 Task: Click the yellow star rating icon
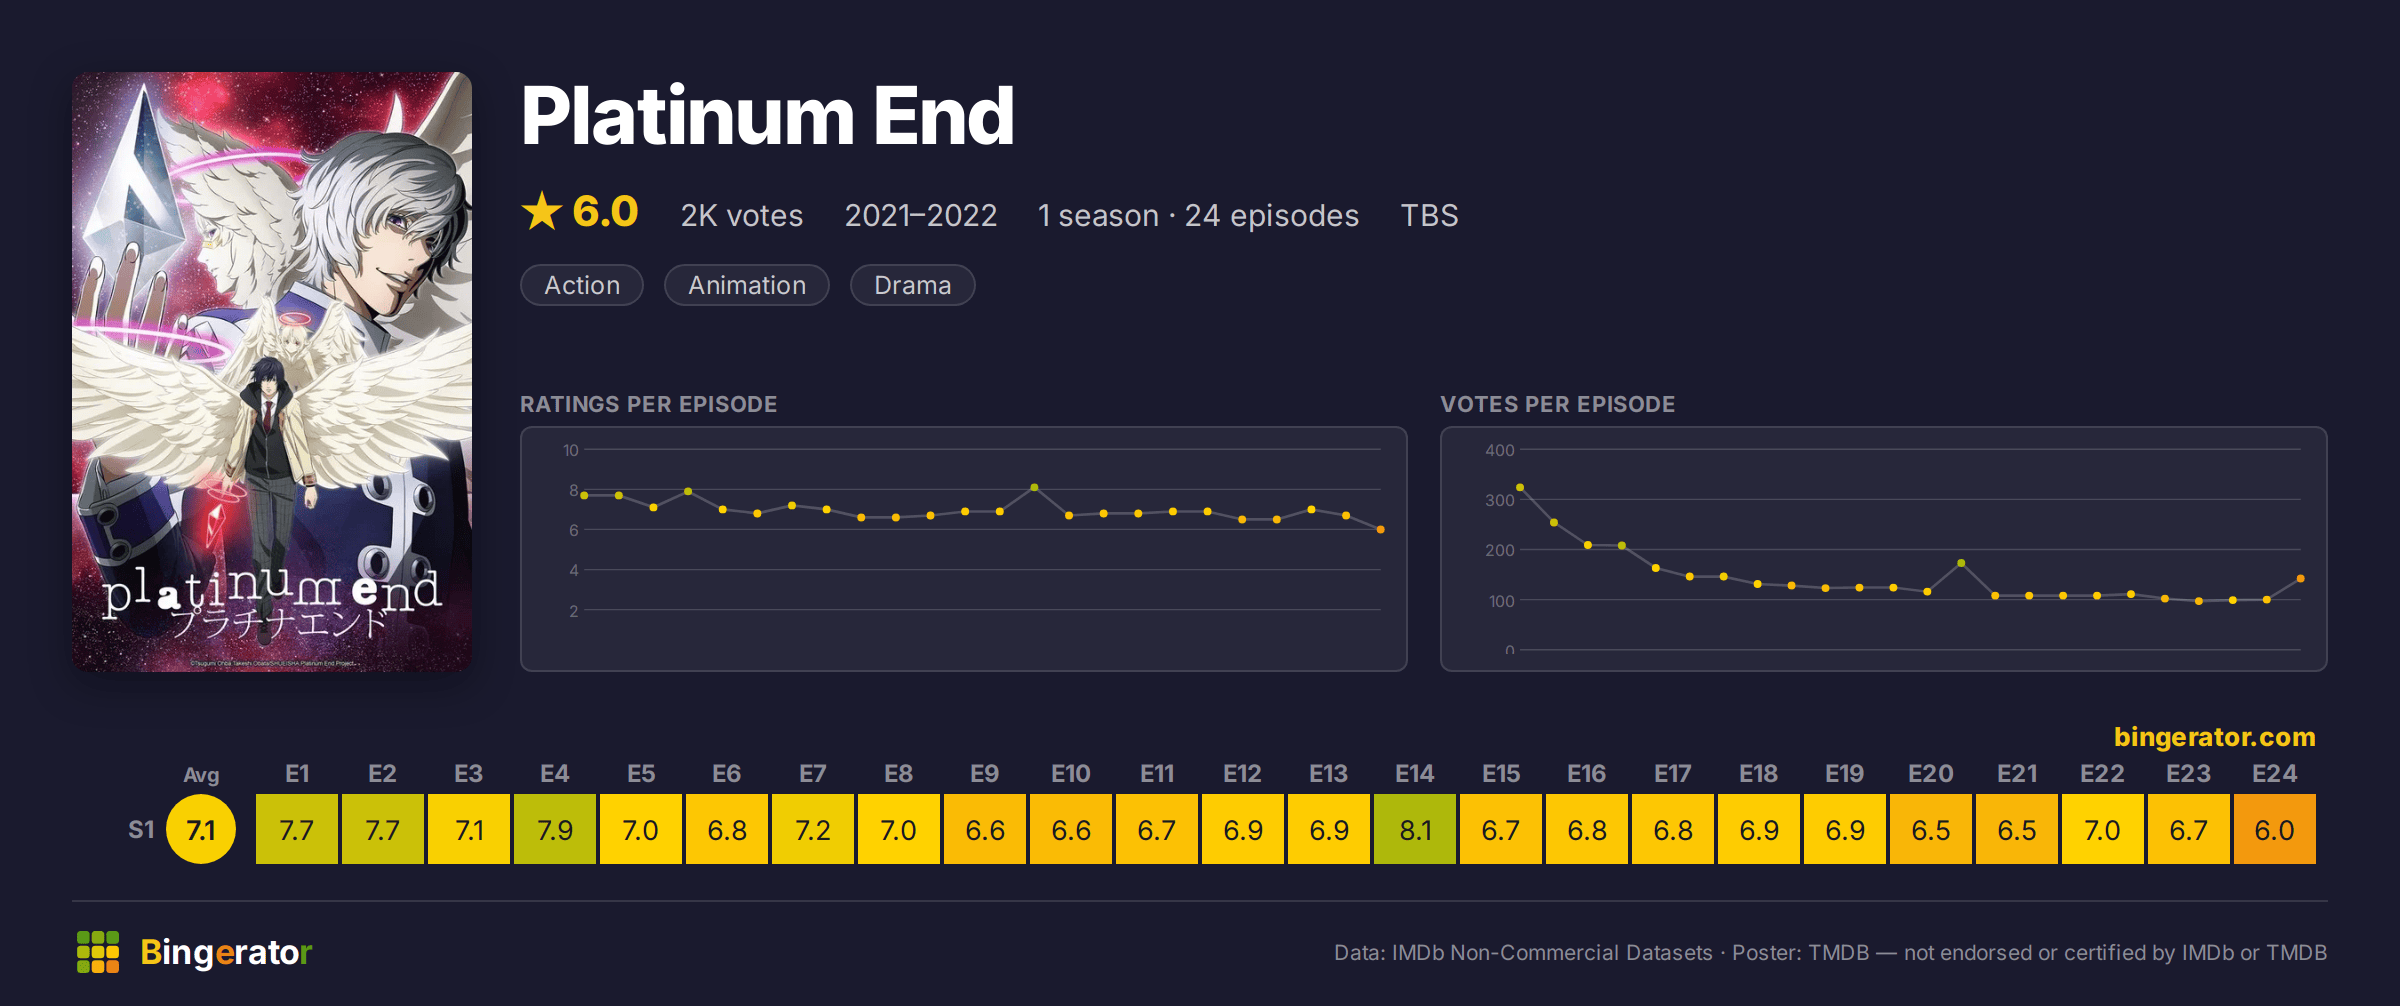click(x=542, y=211)
